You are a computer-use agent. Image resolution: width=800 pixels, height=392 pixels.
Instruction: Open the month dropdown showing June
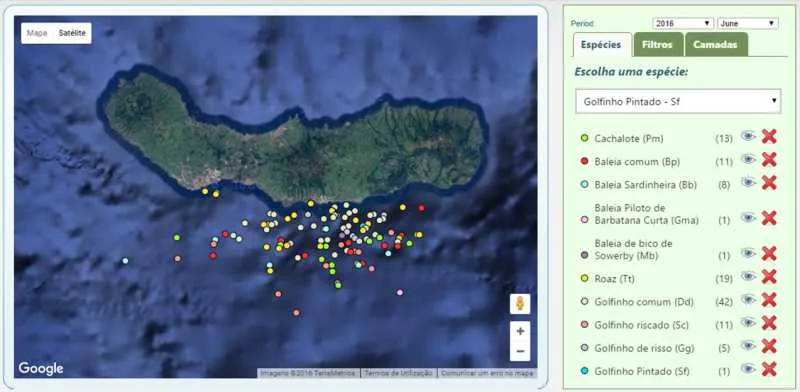[x=748, y=23]
